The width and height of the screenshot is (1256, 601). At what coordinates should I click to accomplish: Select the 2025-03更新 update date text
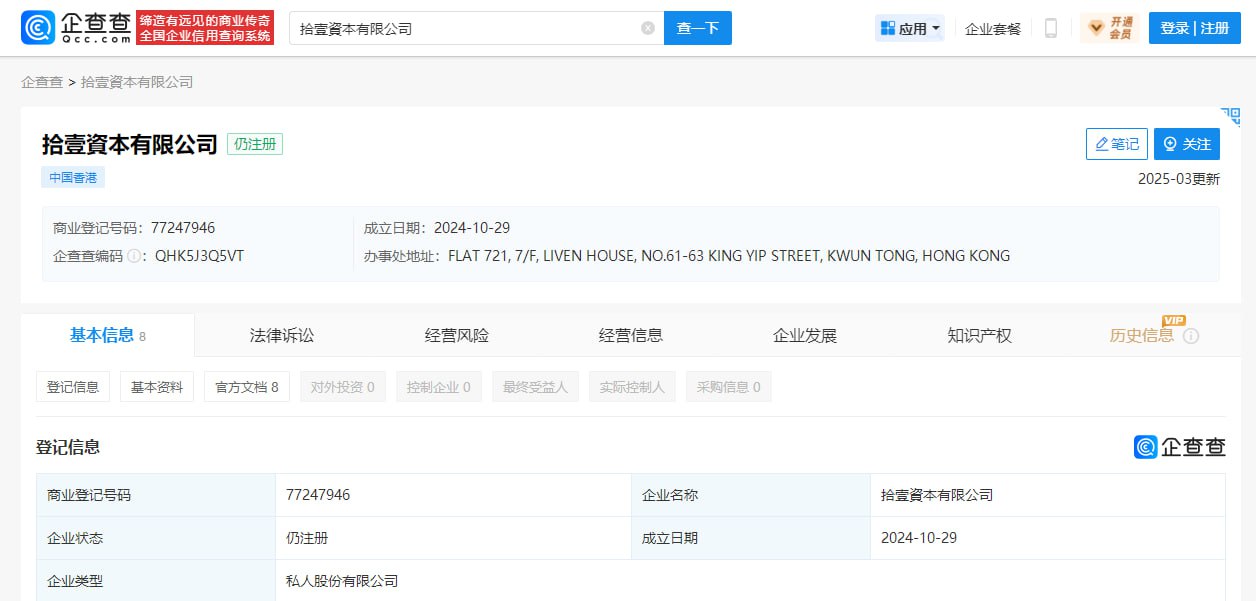click(1179, 179)
